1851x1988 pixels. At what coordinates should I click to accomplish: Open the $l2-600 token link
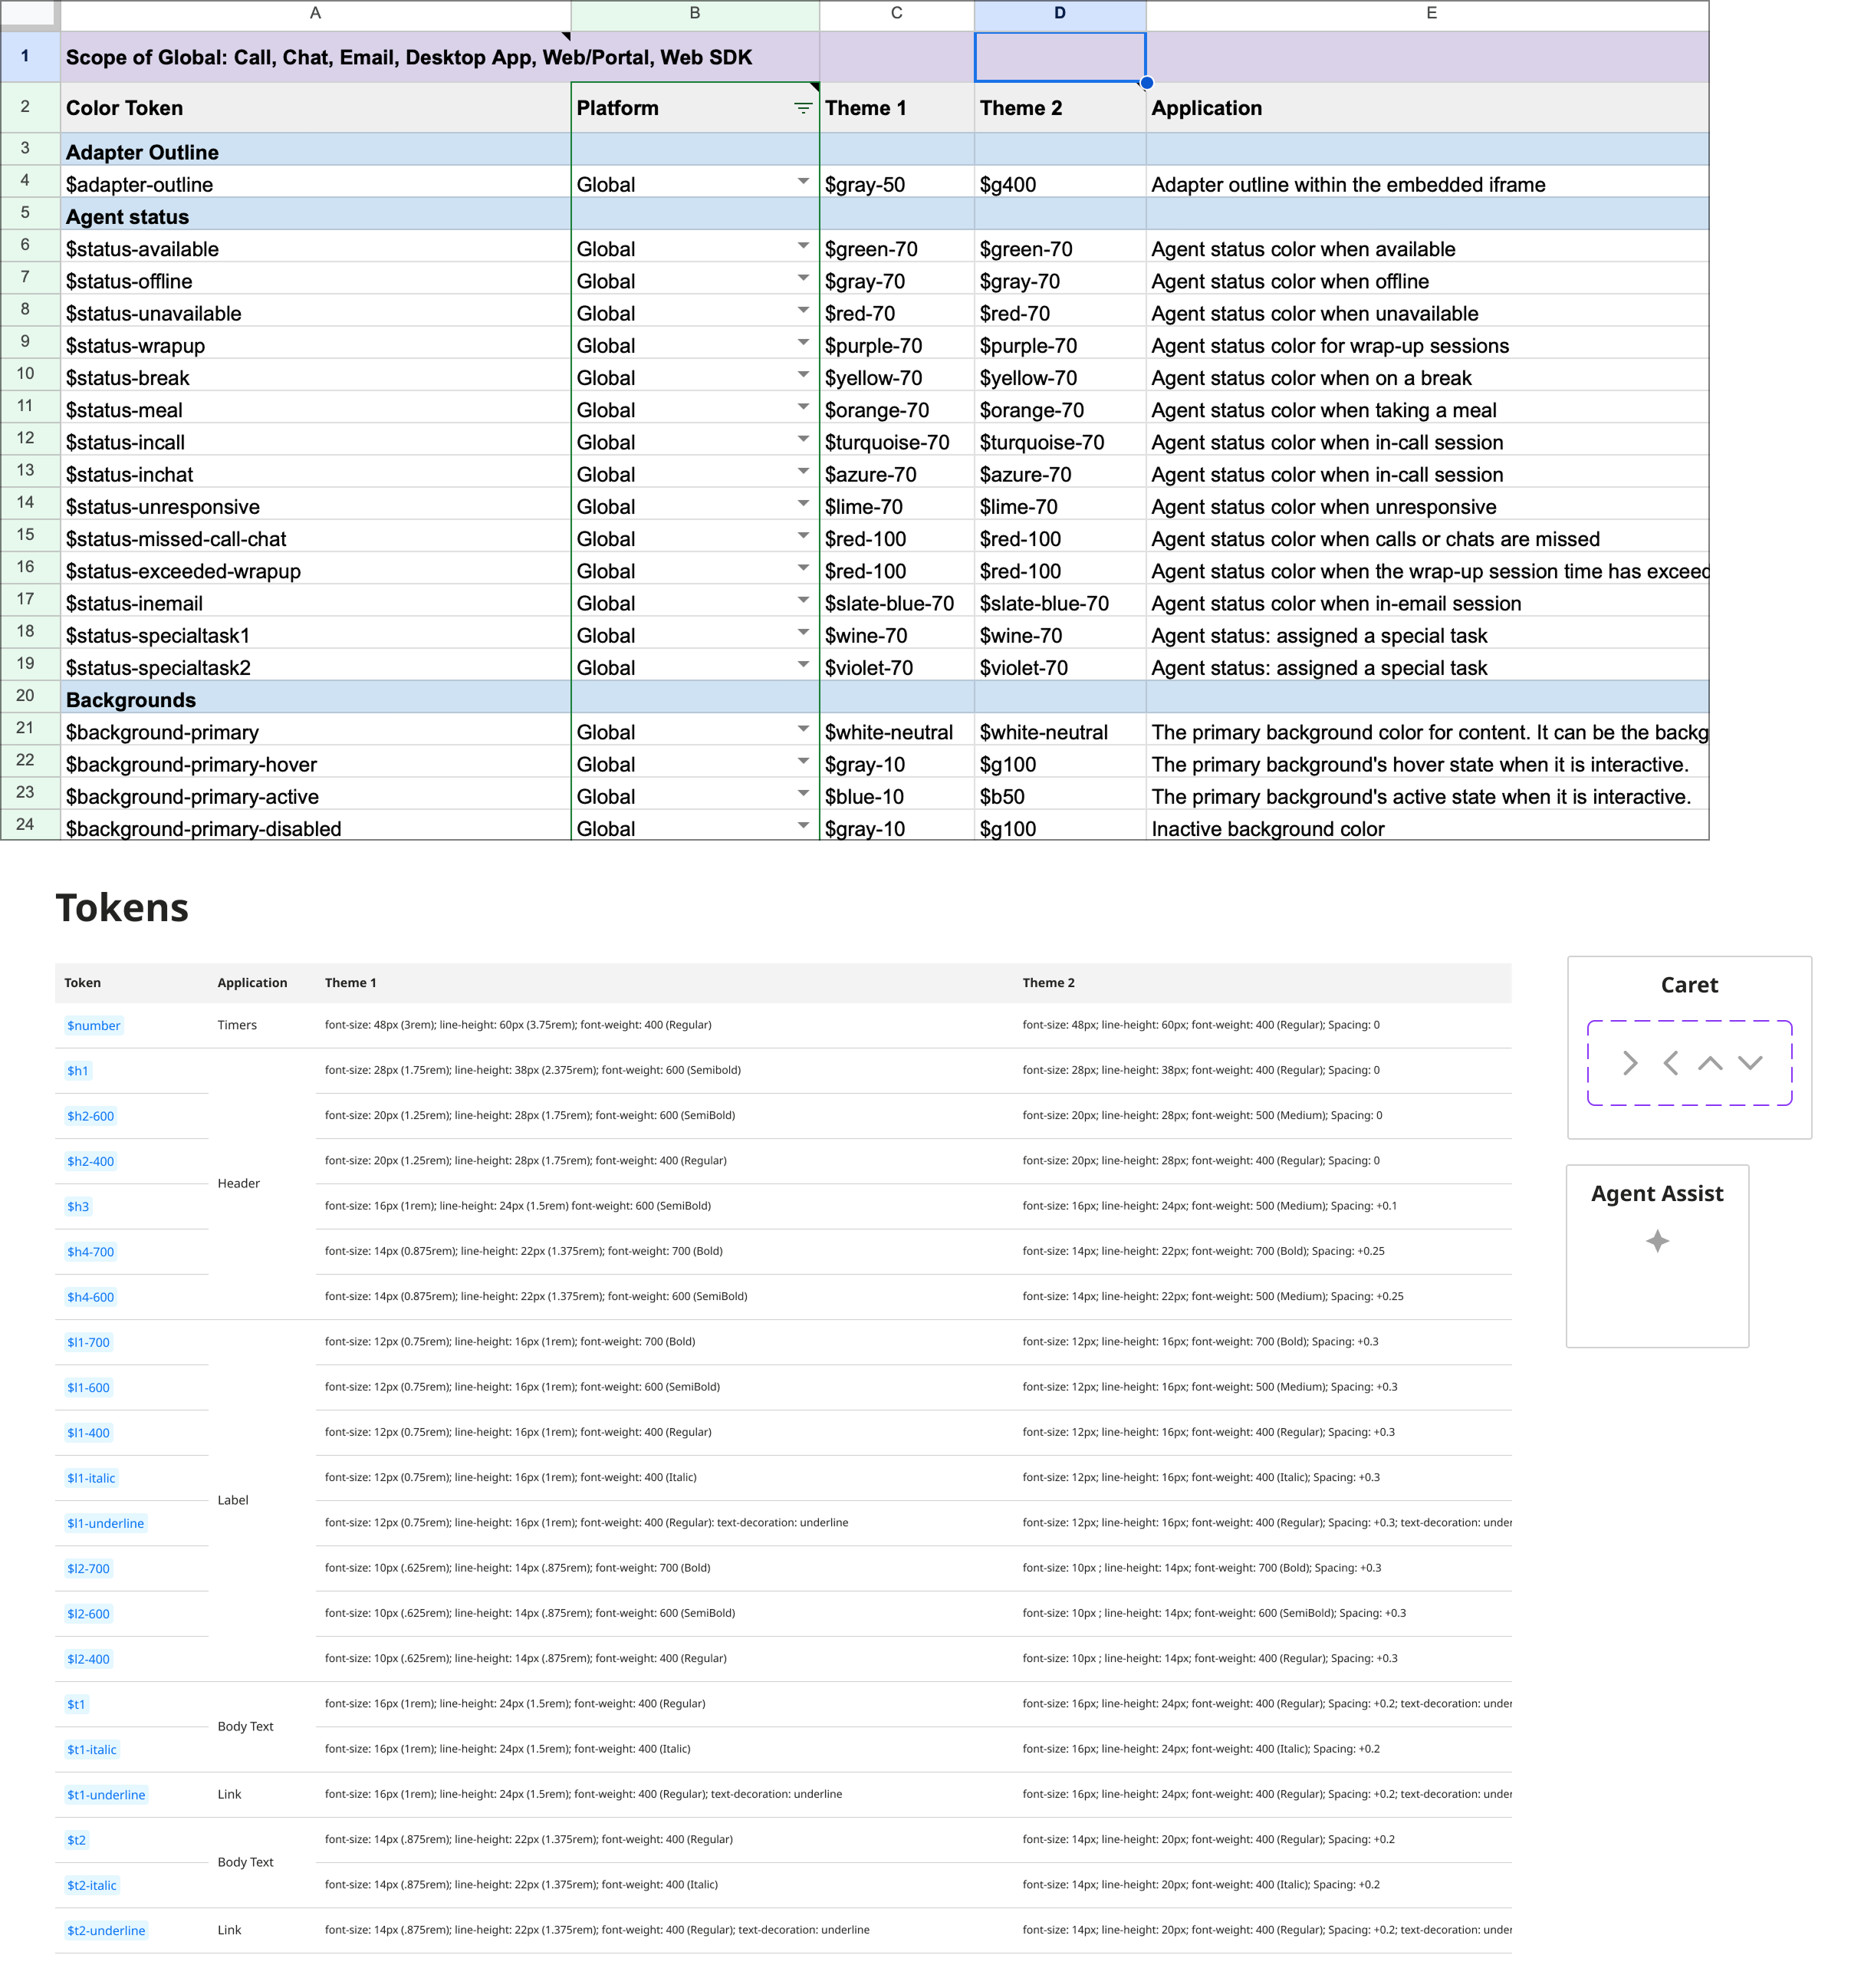pyautogui.click(x=88, y=1614)
